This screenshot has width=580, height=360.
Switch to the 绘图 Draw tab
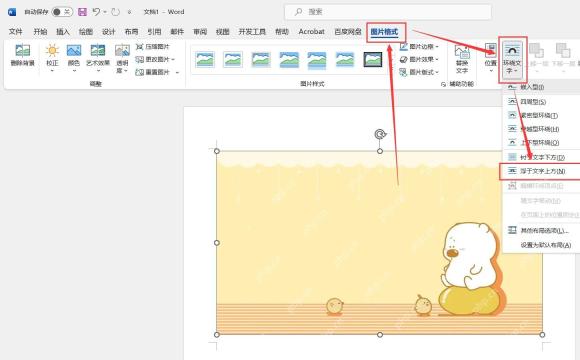click(85, 32)
